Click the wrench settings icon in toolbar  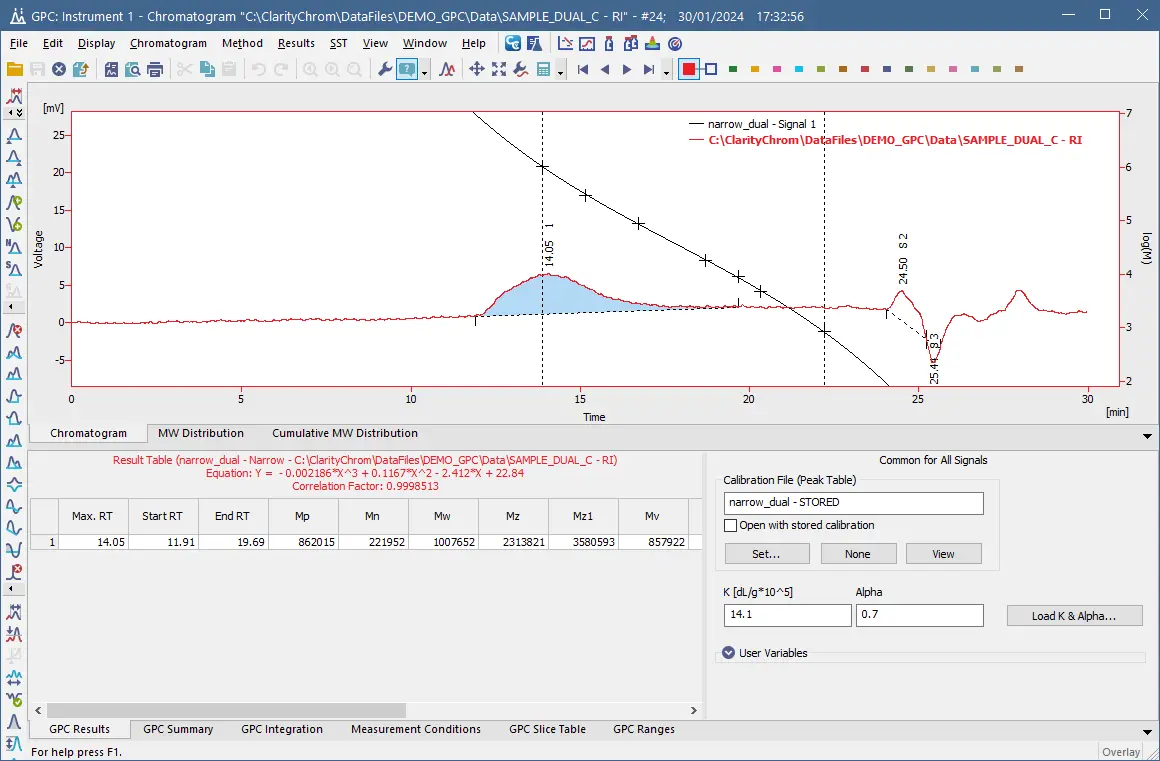[385, 68]
